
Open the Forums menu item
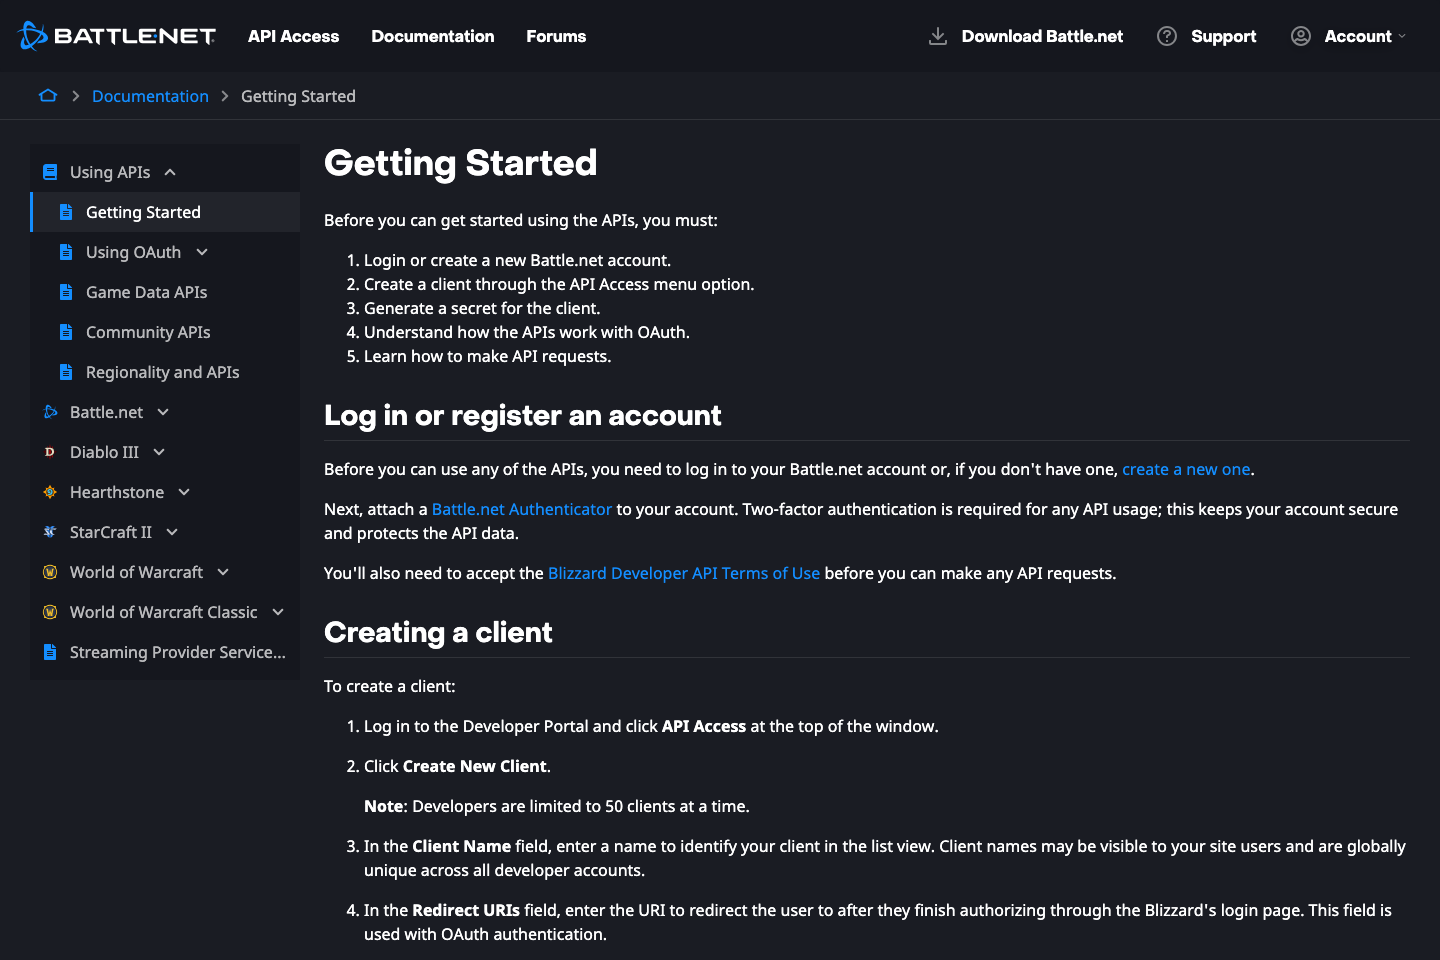tap(556, 35)
